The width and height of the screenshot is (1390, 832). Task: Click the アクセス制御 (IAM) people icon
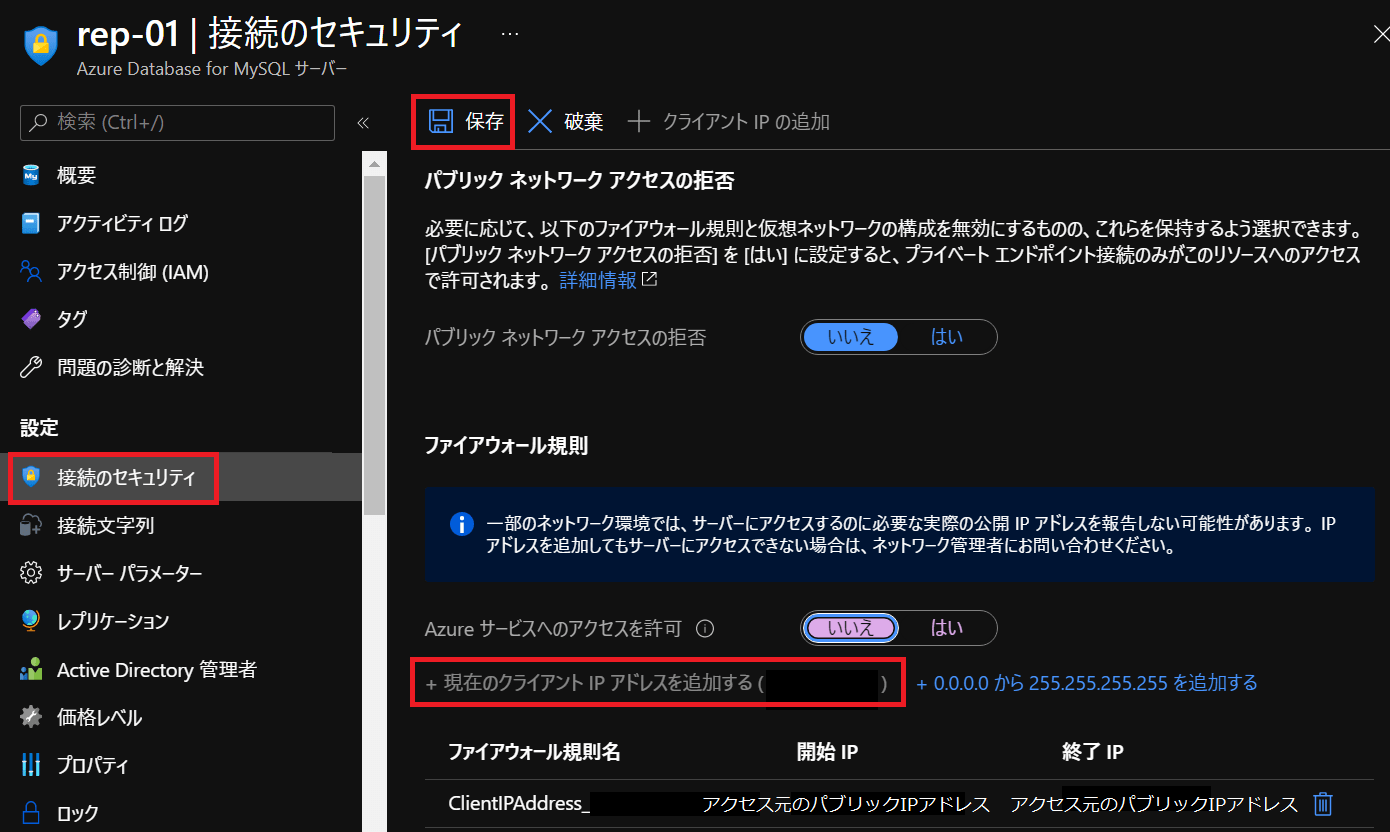31,271
